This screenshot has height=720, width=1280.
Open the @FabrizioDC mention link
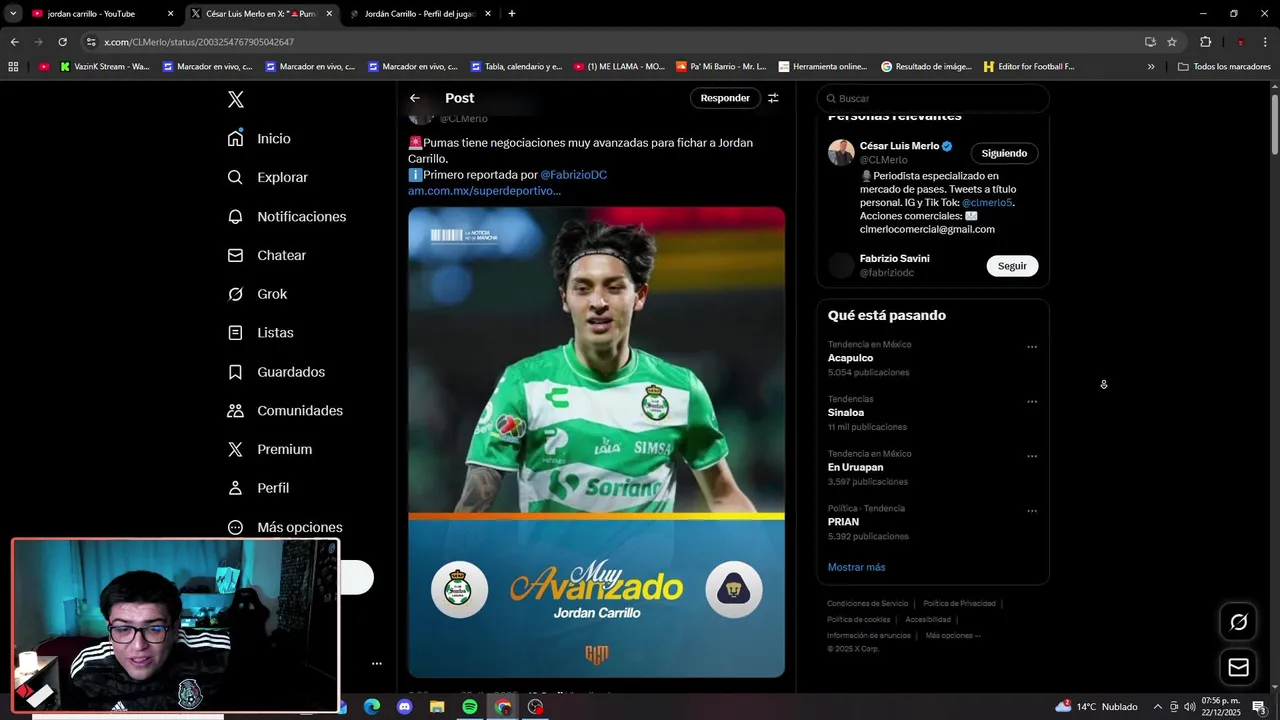(573, 175)
